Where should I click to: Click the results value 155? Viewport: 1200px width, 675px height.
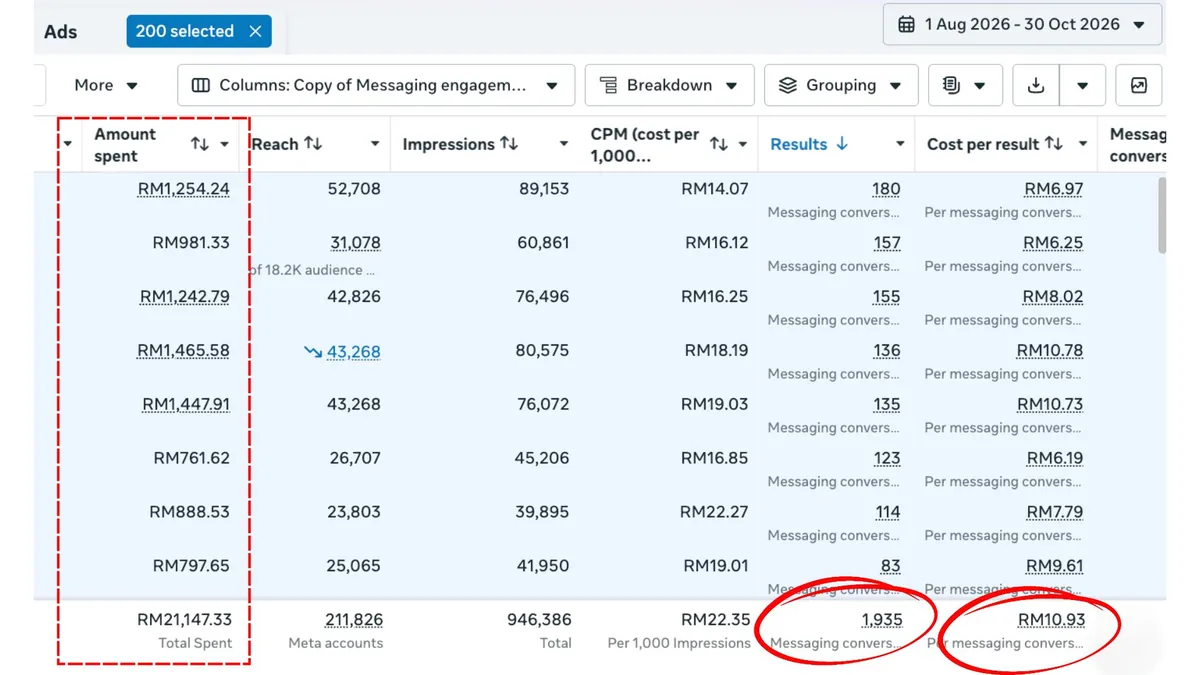[x=886, y=297]
